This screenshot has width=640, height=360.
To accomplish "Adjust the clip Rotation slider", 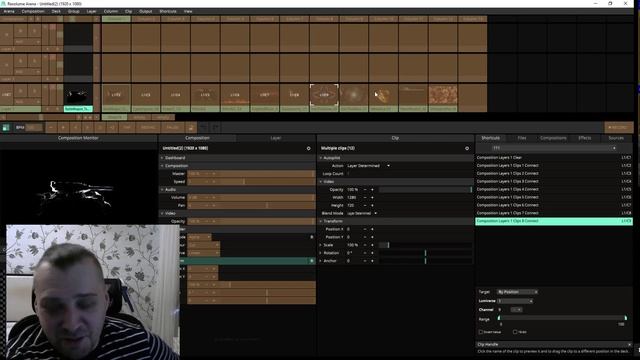I will coord(425,253).
